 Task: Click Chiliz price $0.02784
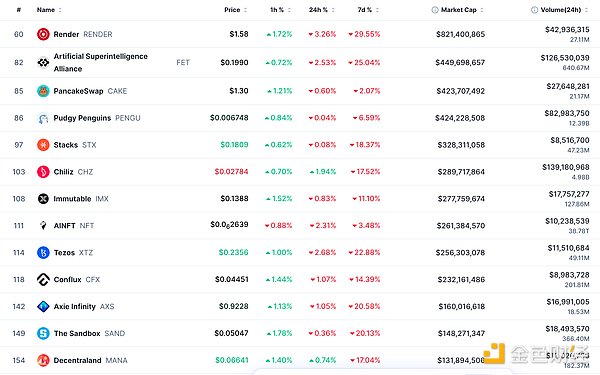[x=231, y=171]
